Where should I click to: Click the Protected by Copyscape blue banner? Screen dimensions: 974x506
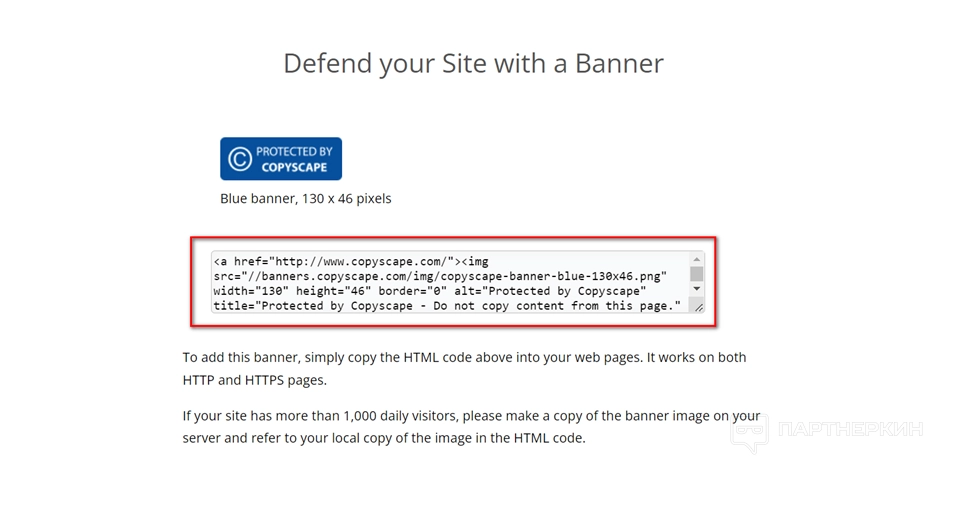tap(281, 159)
